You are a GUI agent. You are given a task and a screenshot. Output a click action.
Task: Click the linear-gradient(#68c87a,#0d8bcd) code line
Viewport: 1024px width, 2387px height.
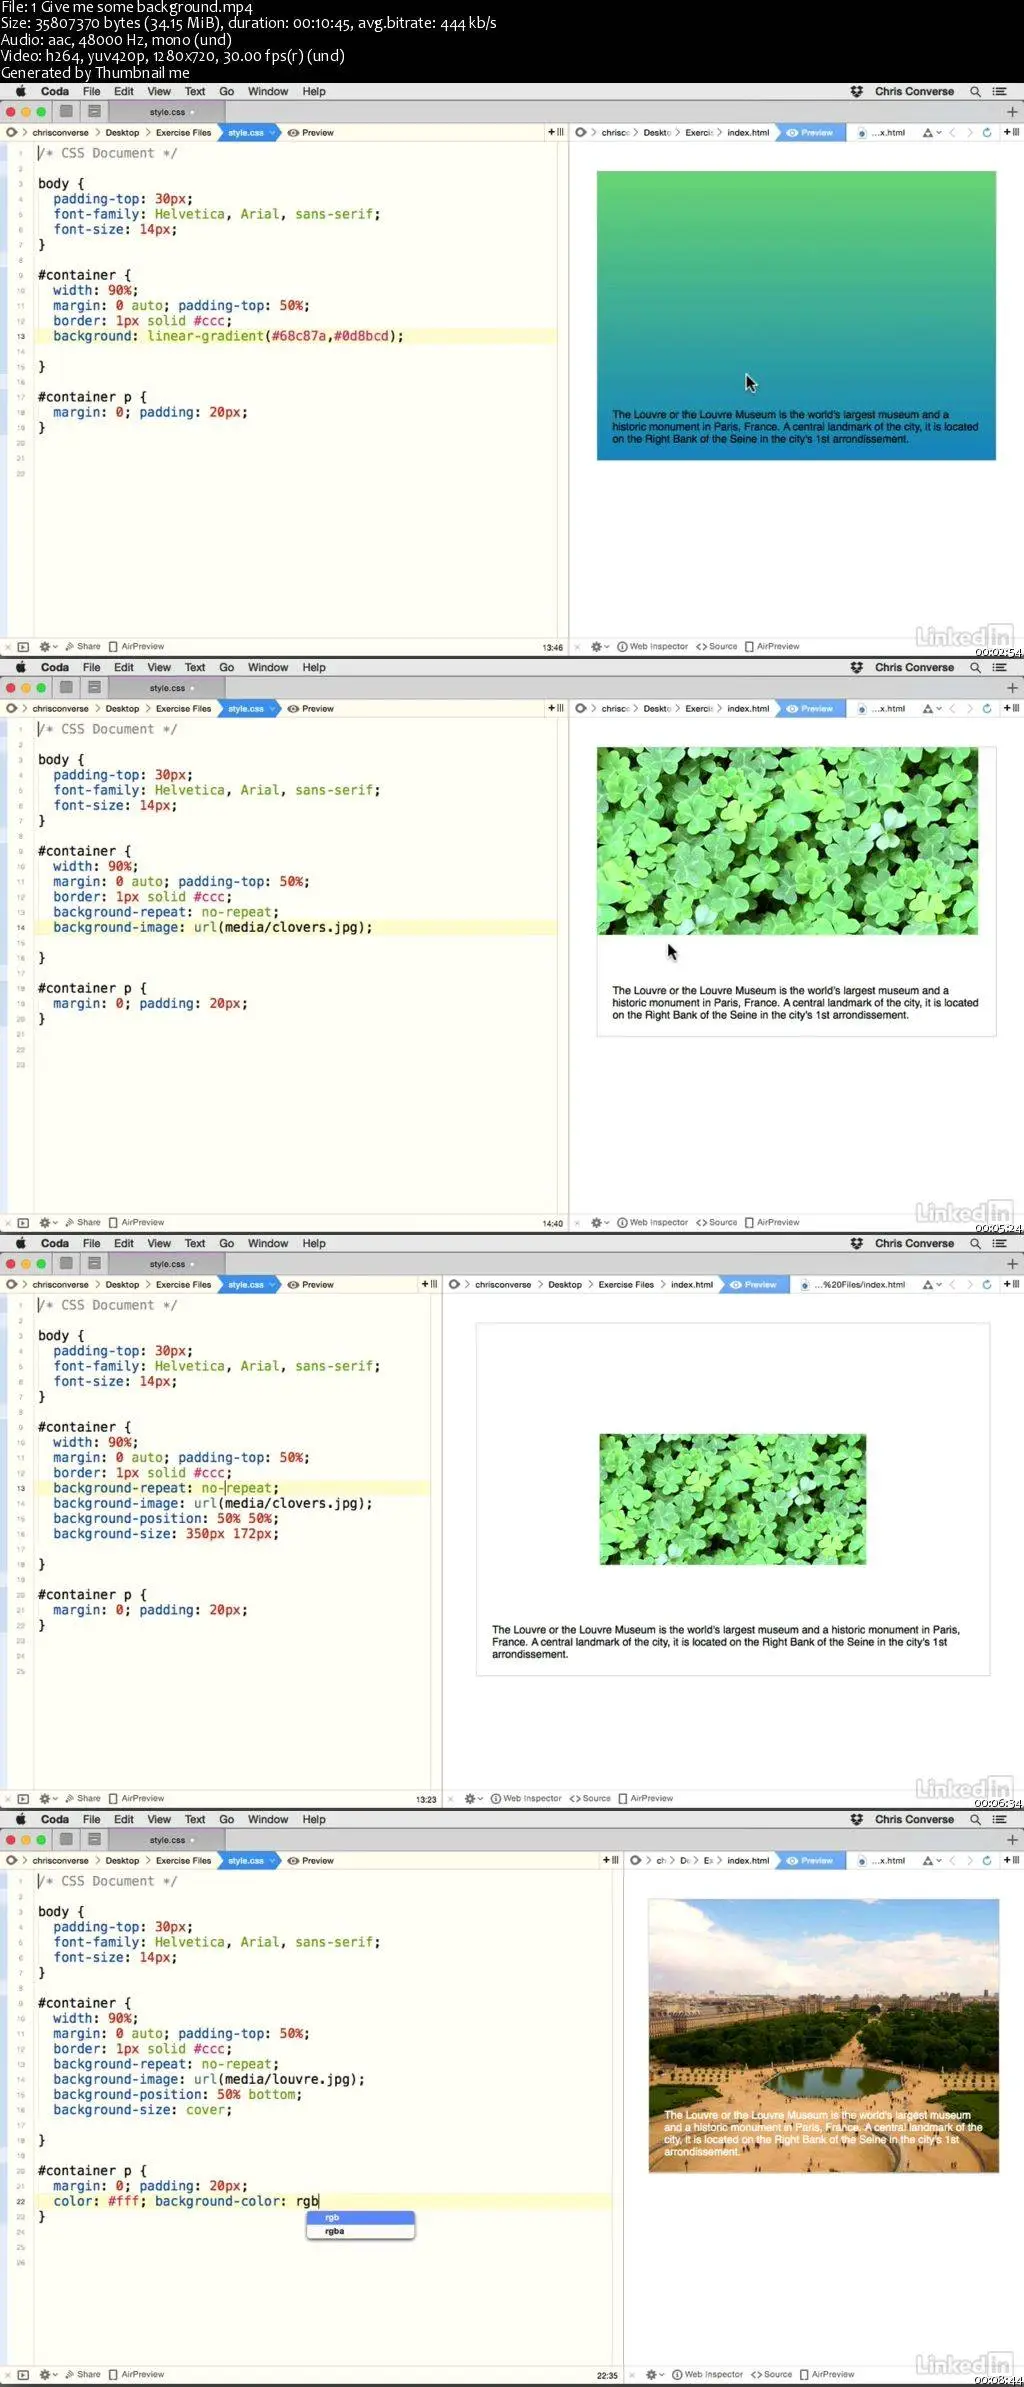(x=229, y=336)
